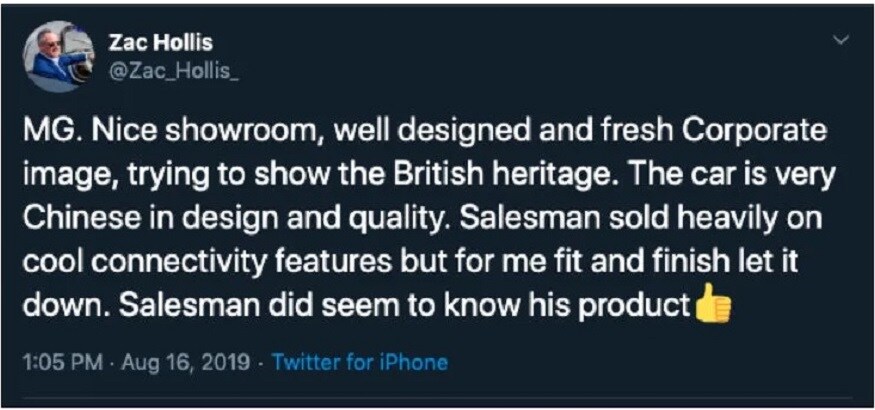
Task: Click the 1:05 PM timestamp
Action: [63, 363]
